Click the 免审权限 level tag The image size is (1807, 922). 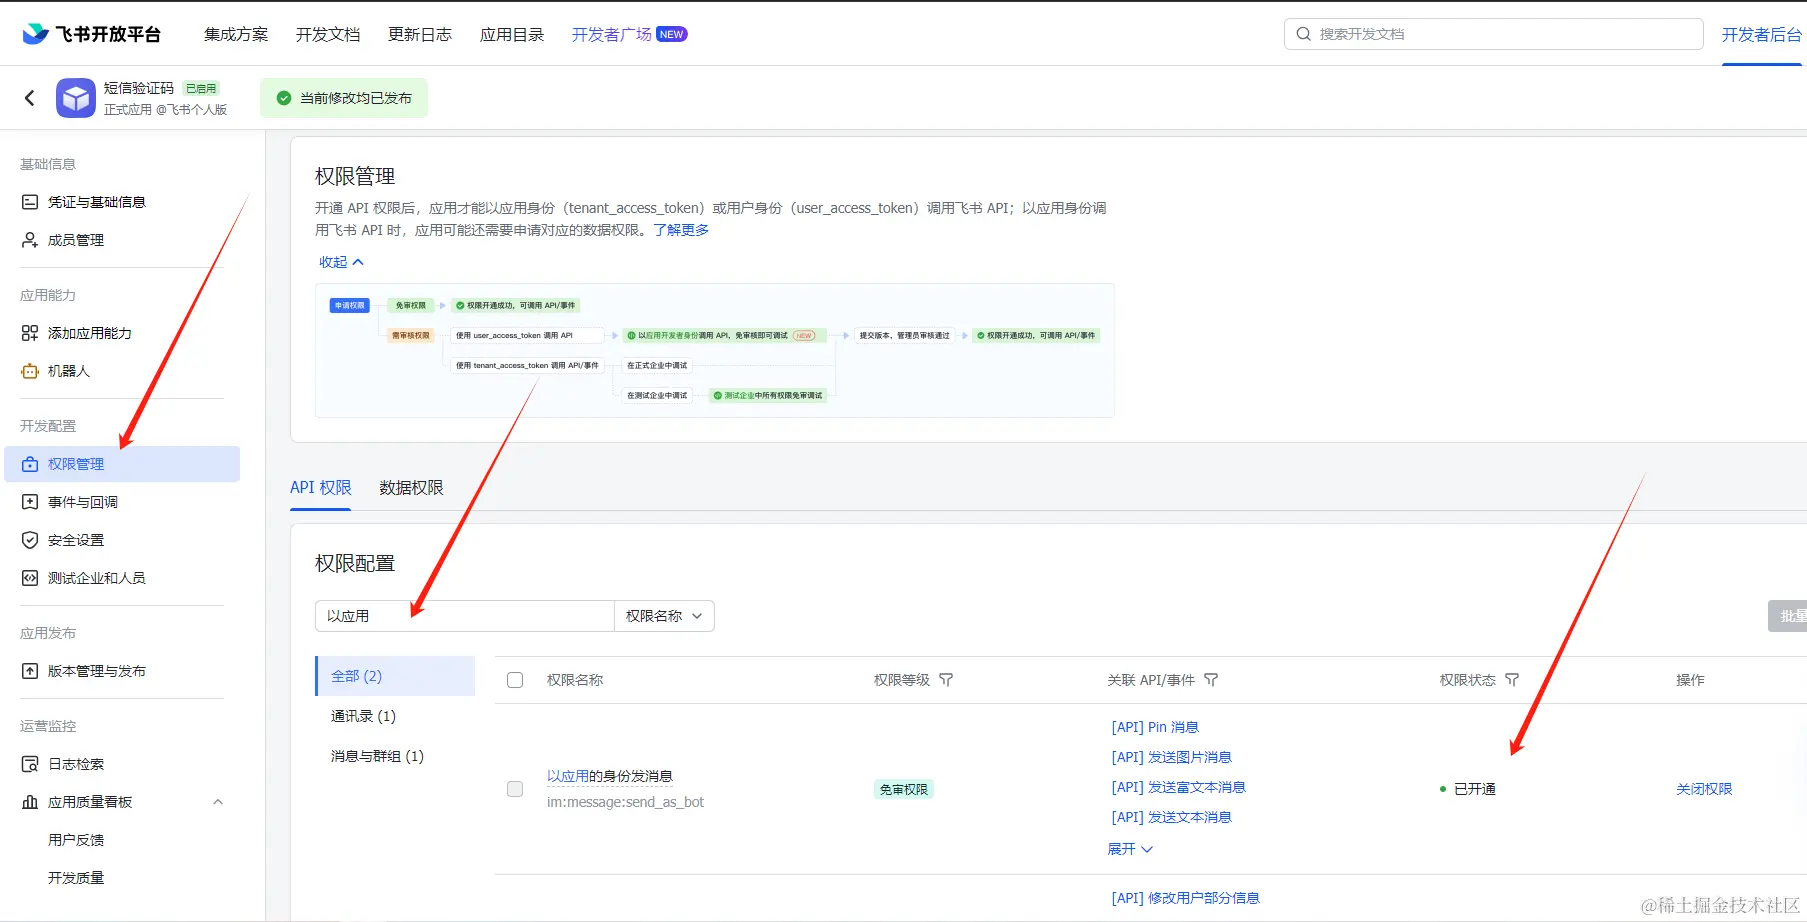coord(904,789)
